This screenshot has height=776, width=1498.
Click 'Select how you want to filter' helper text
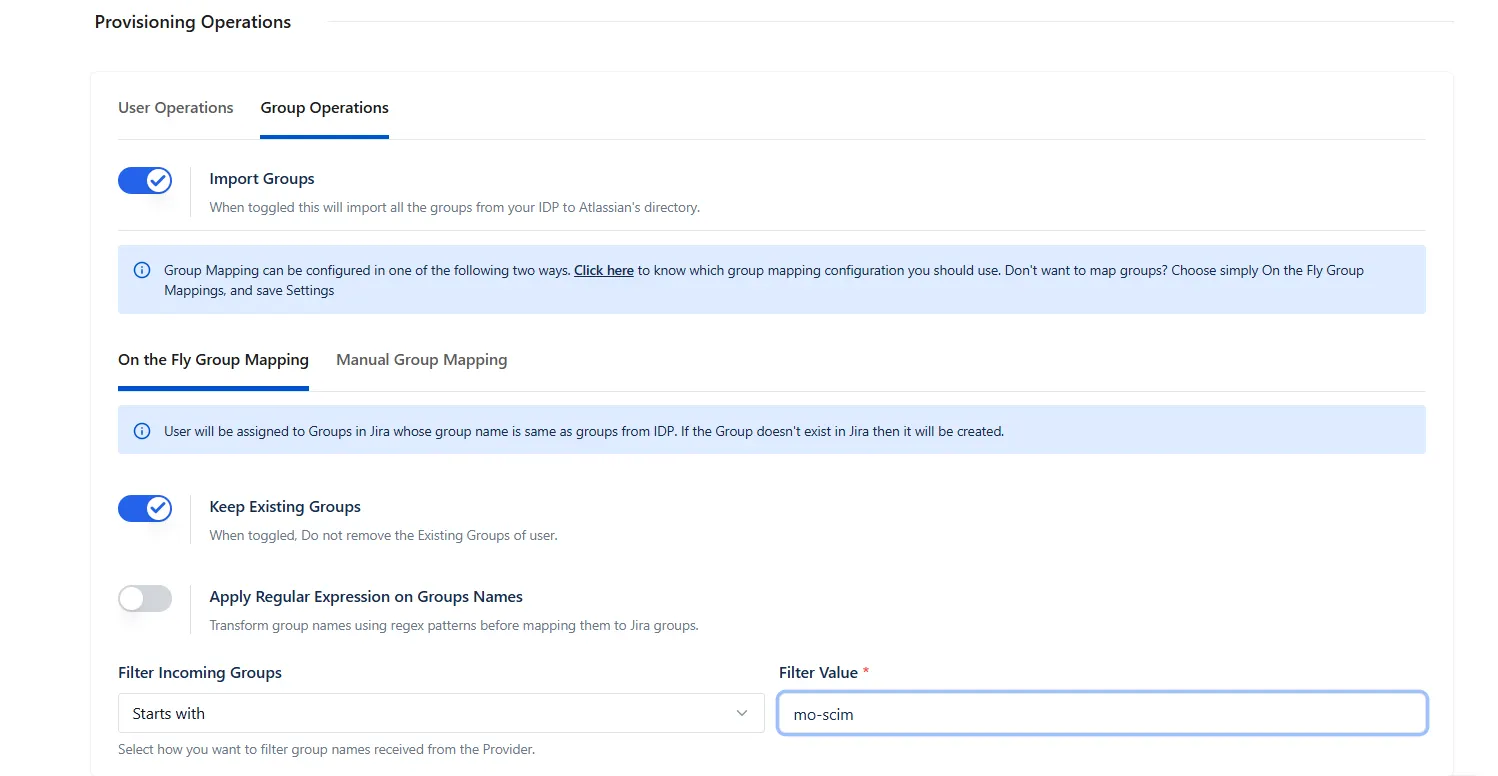326,749
